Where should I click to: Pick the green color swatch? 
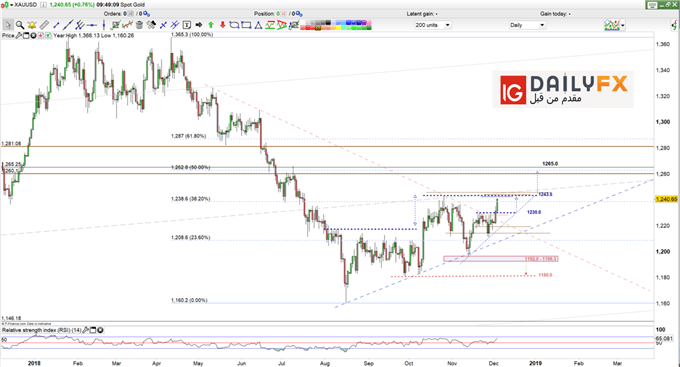(x=354, y=28)
